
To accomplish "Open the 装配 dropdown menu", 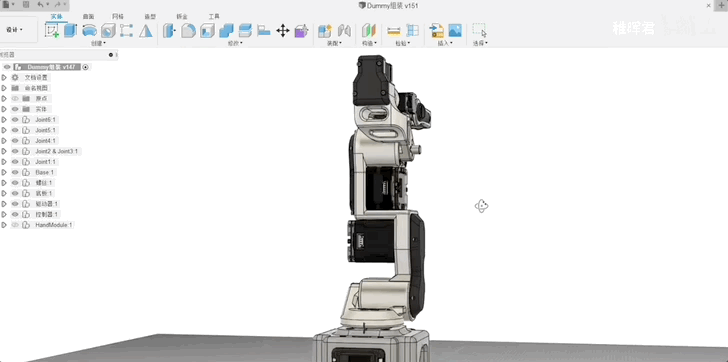I will [334, 43].
